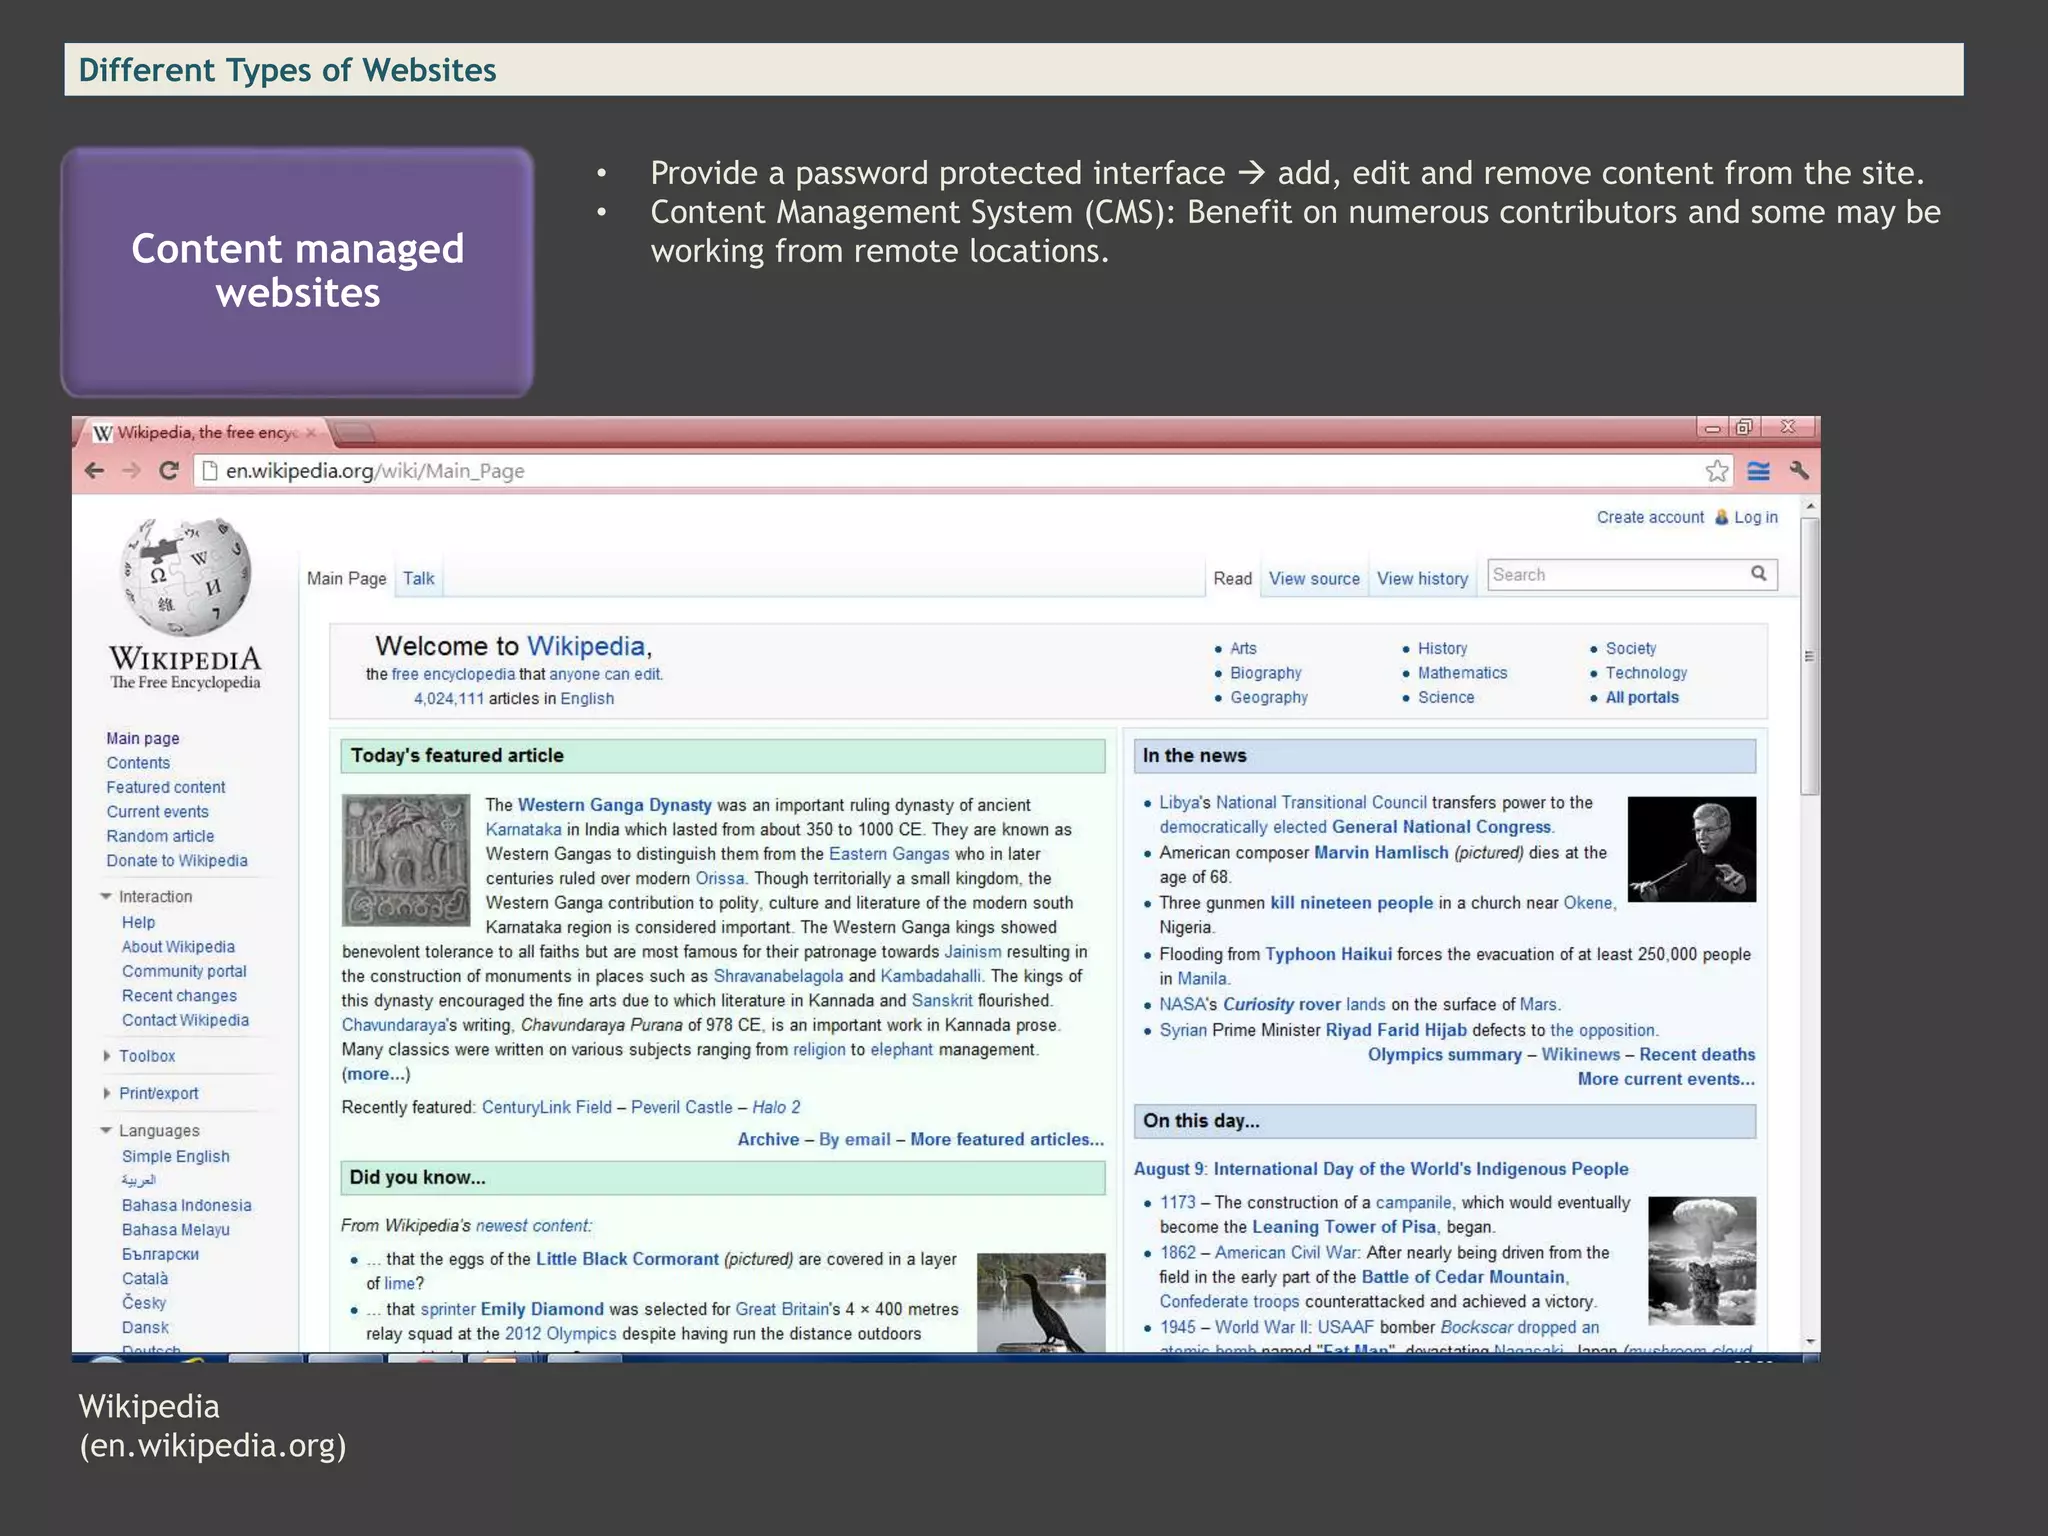Screen dimensions: 2048x1536
Task: Select the Read tab
Action: point(1232,578)
